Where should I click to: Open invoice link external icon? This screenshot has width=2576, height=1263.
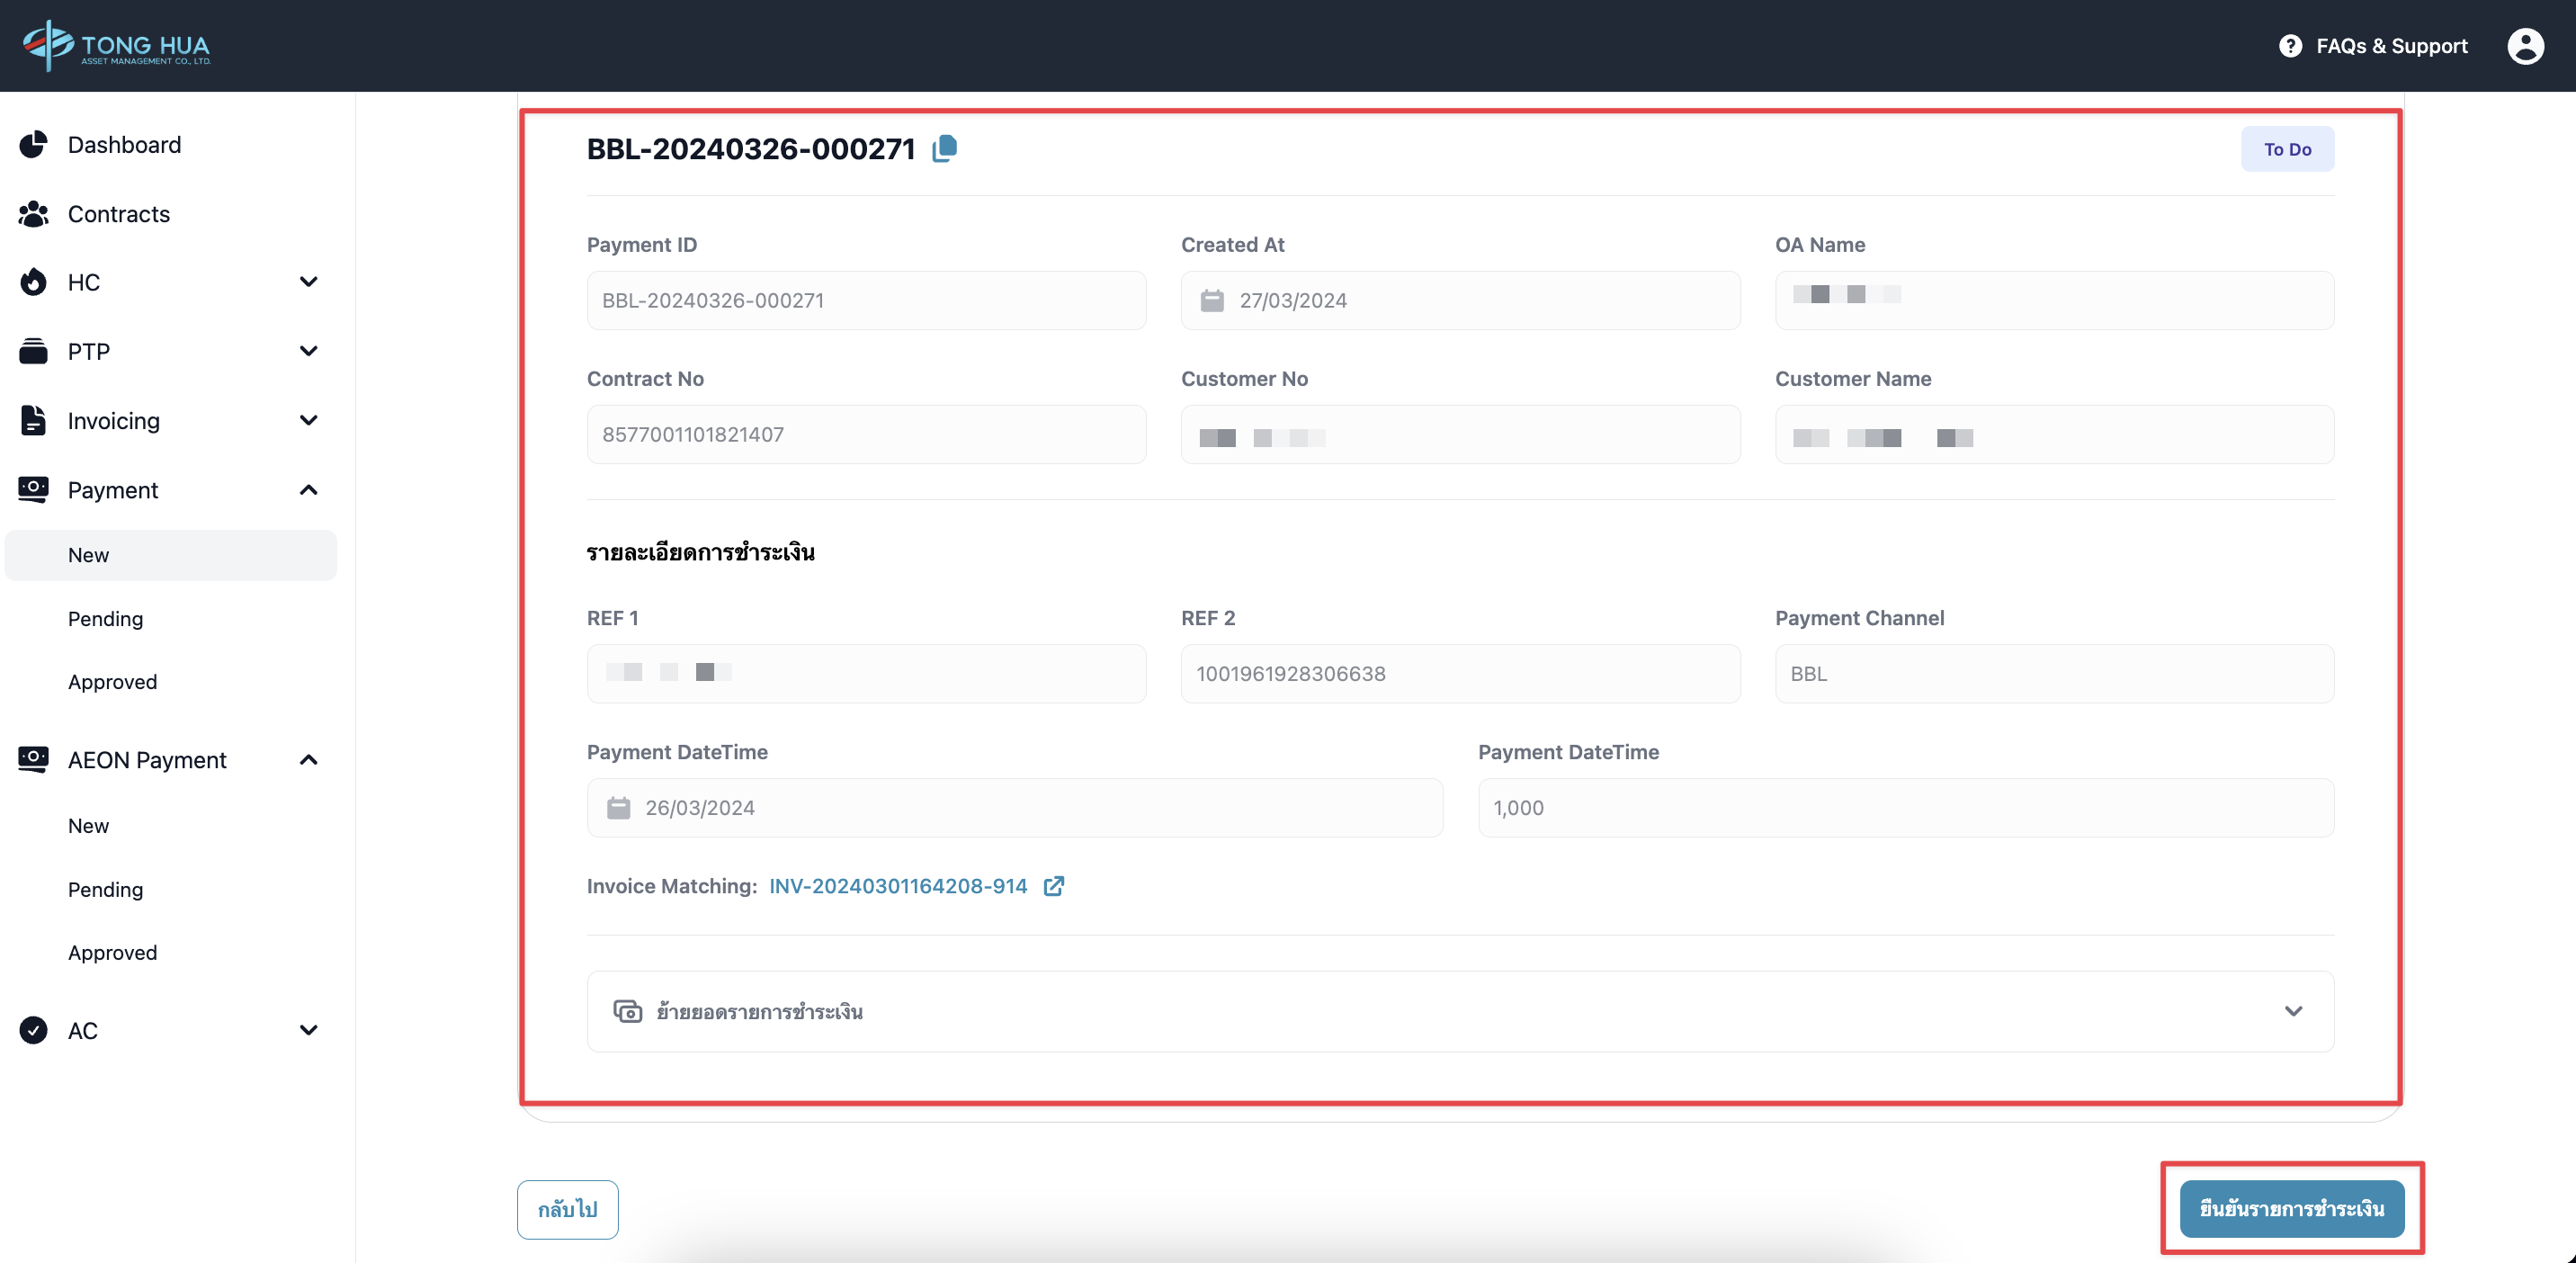[x=1053, y=886]
